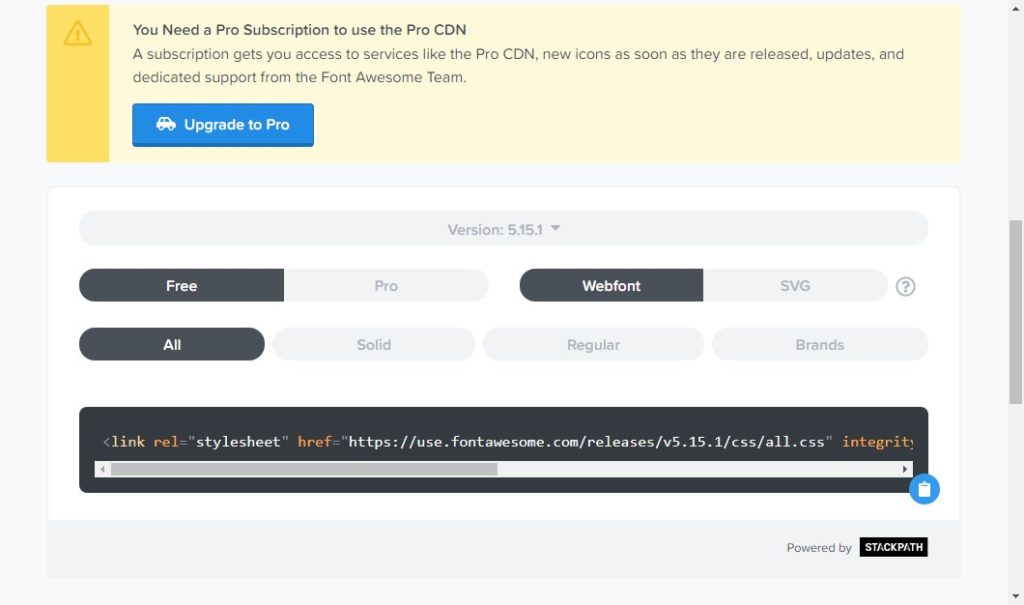
Task: Click the horizontal code scrollbar thumb
Action: pos(304,469)
